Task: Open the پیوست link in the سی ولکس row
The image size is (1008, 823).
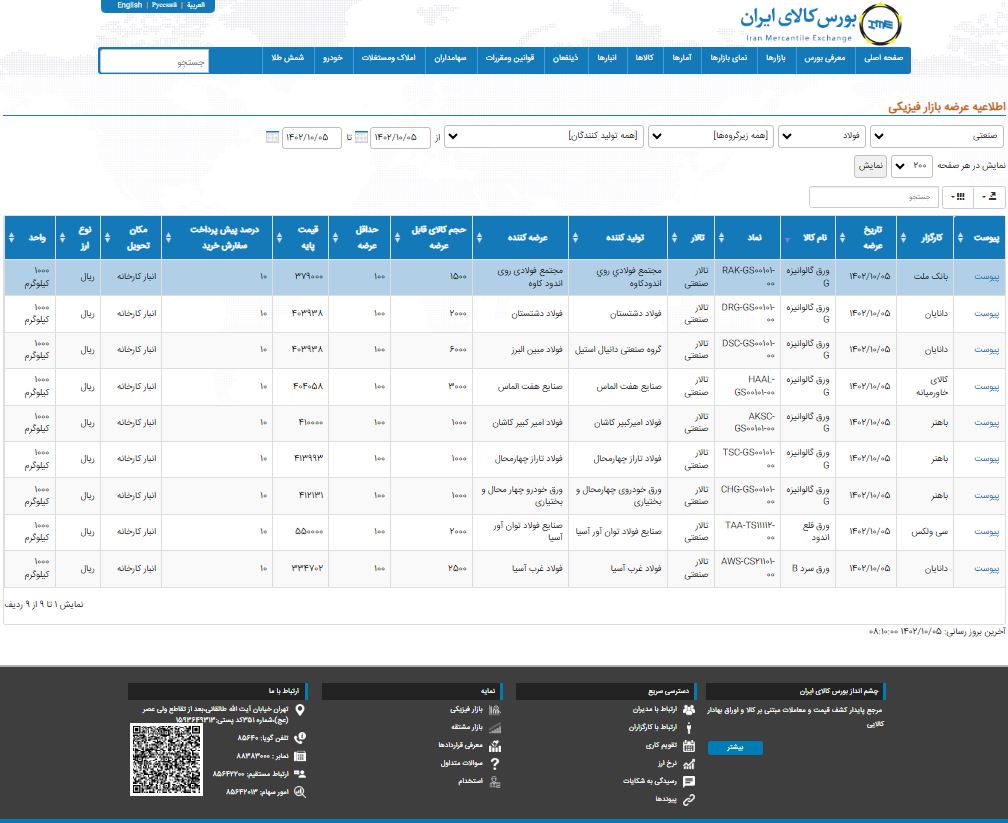Action: pos(987,532)
